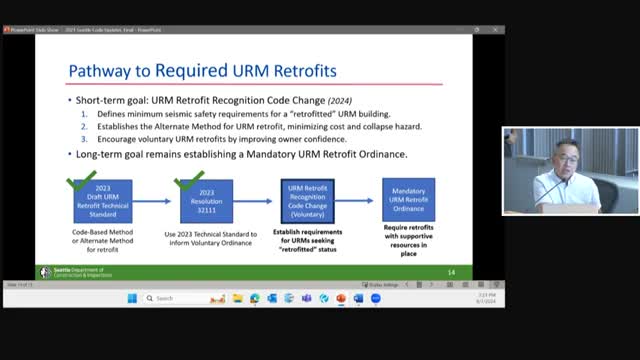Open Word from the taskbar

358,298
